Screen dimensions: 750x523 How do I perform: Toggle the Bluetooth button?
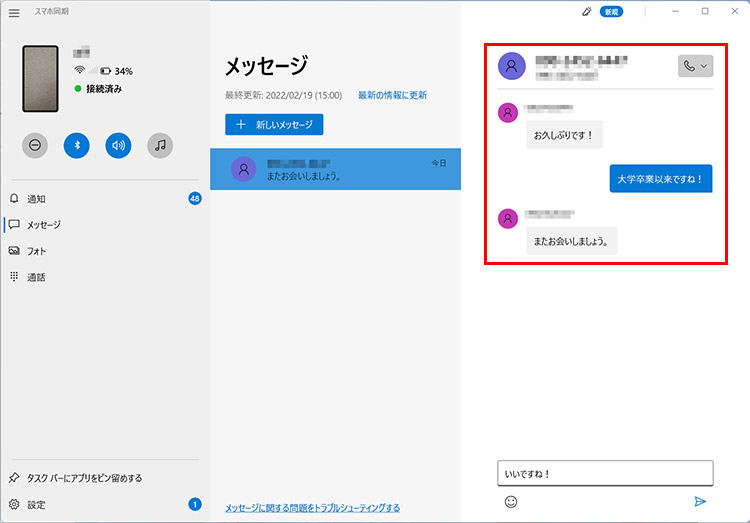pos(77,145)
